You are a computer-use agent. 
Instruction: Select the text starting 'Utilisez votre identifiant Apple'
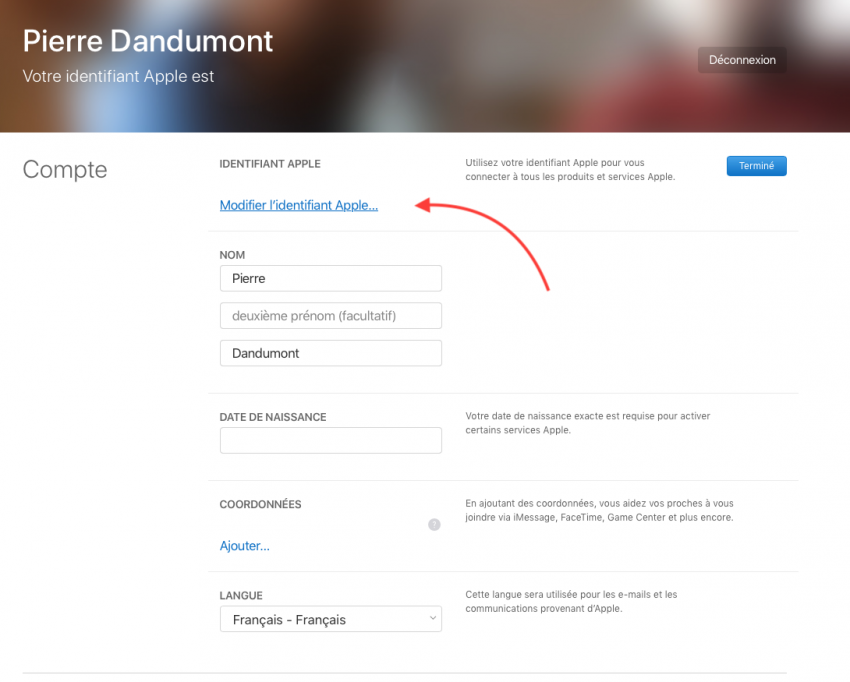570,170
